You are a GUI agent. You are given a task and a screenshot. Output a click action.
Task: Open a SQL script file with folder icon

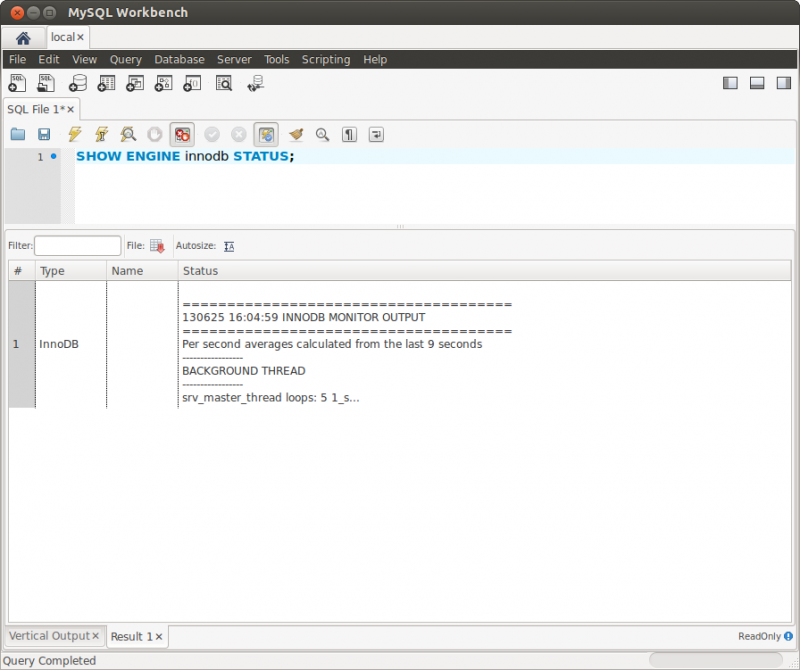17,134
